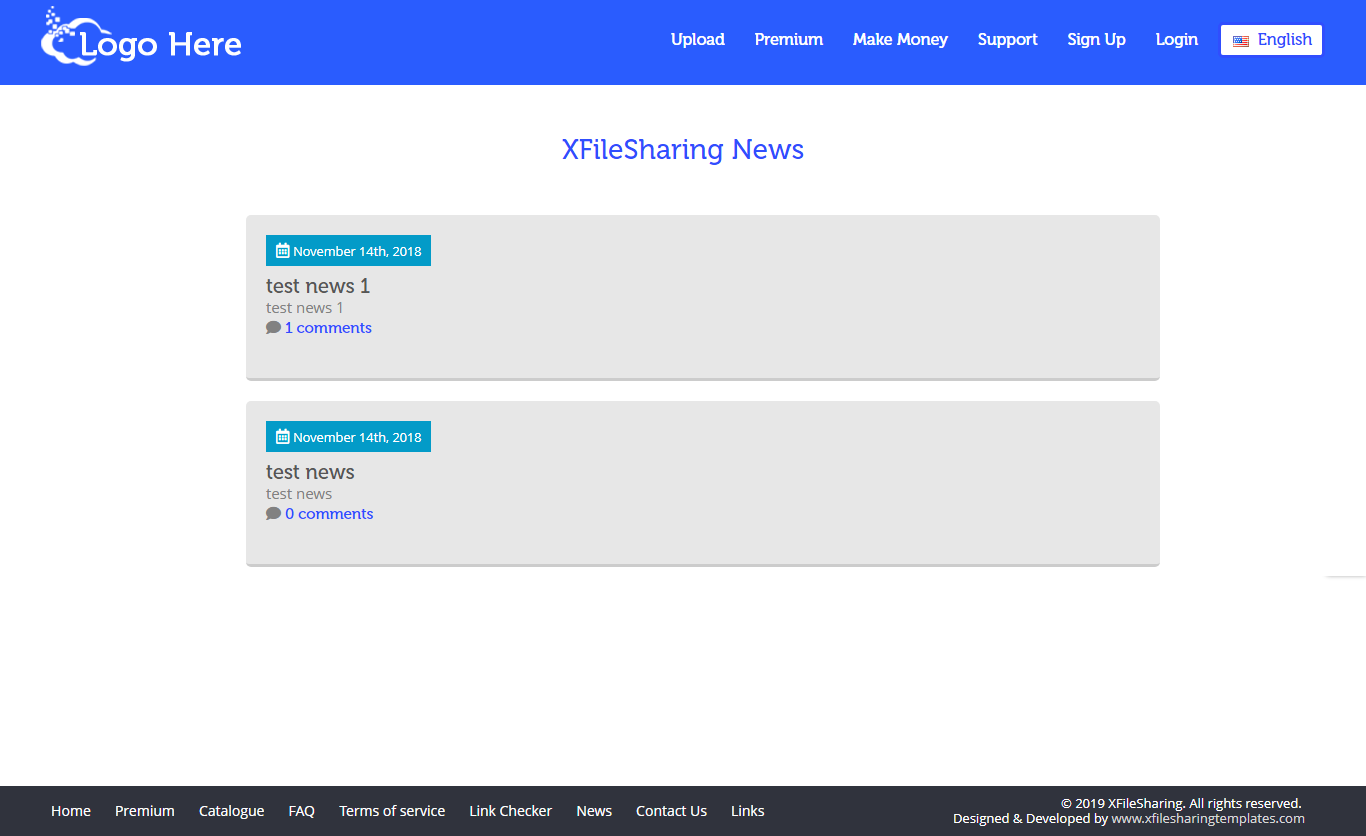
Task: Click News in the footer navigation
Action: coord(594,811)
